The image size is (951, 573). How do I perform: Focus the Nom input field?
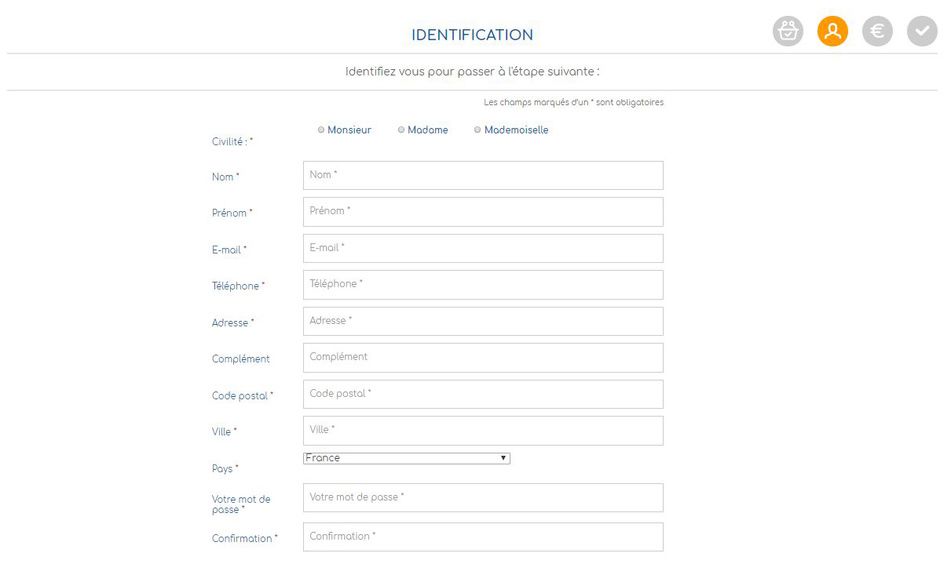coord(482,175)
